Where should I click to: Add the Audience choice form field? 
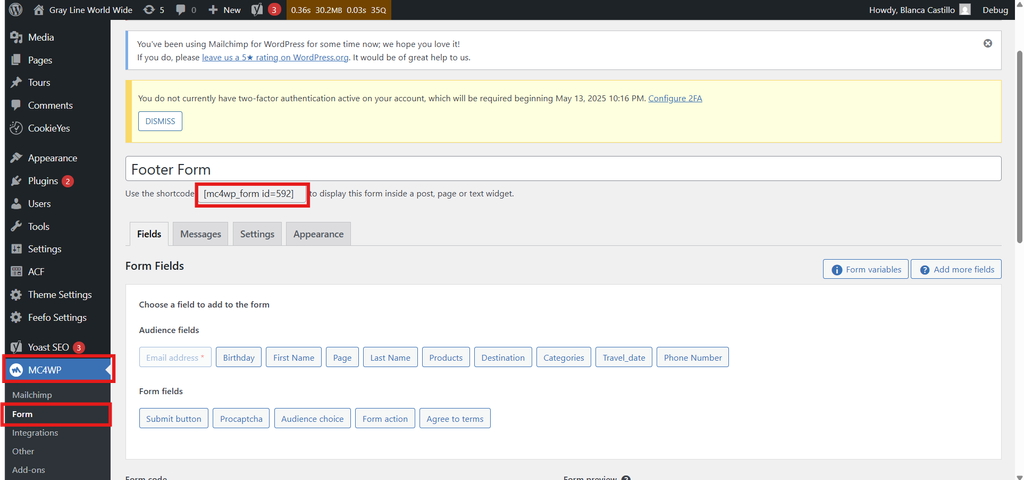[312, 419]
